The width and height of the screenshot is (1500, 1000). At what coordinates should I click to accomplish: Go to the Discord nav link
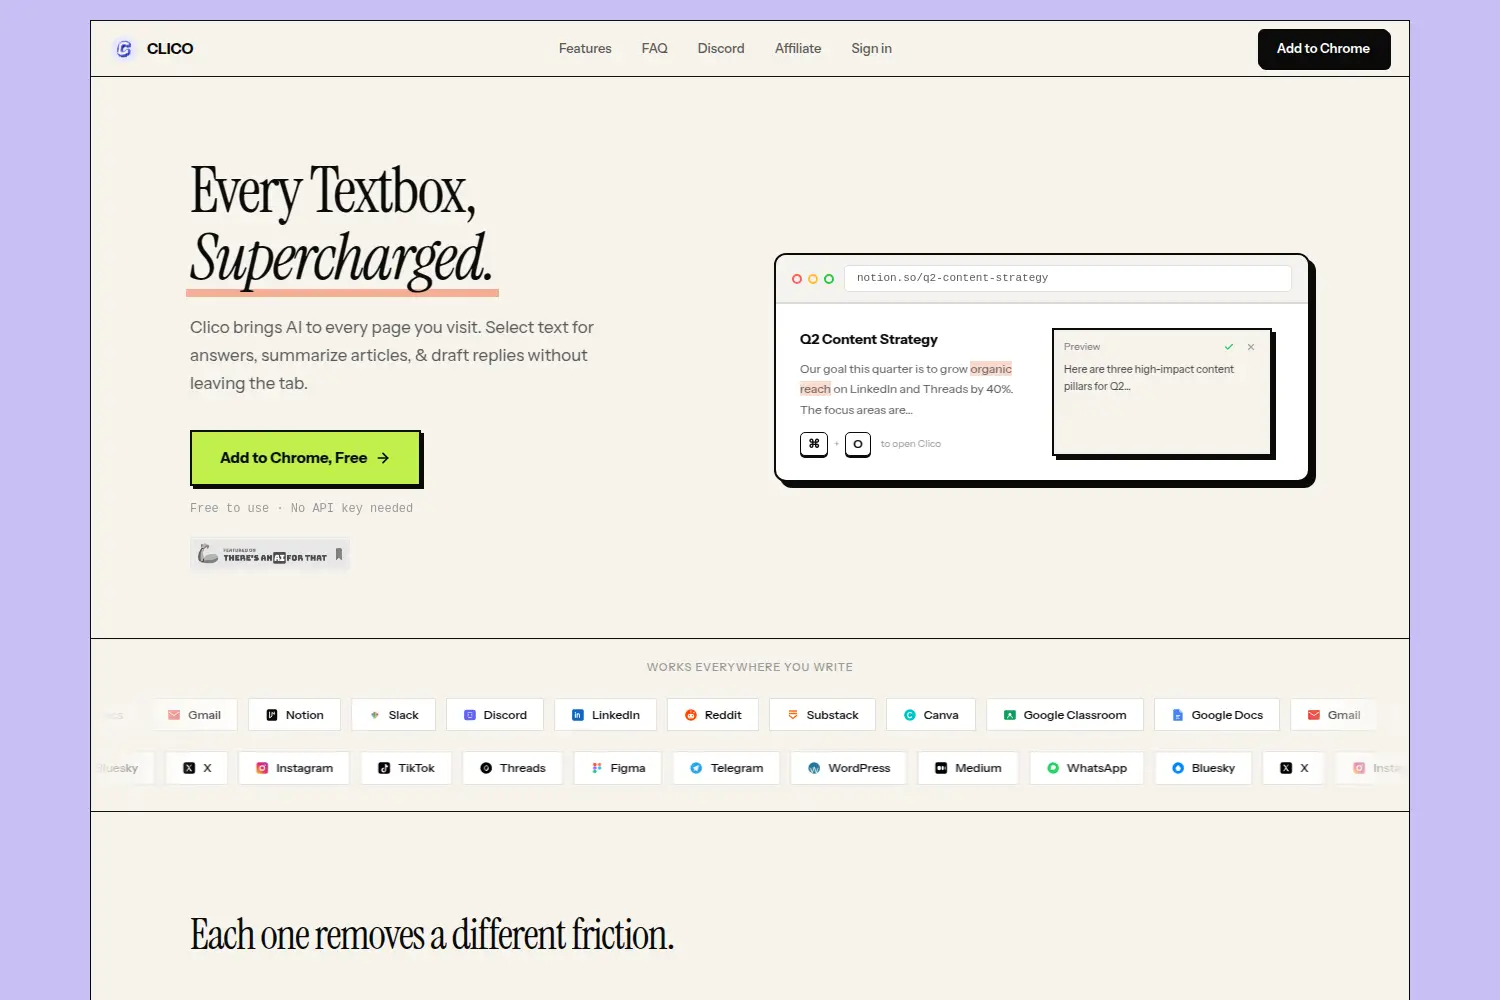pyautogui.click(x=721, y=49)
